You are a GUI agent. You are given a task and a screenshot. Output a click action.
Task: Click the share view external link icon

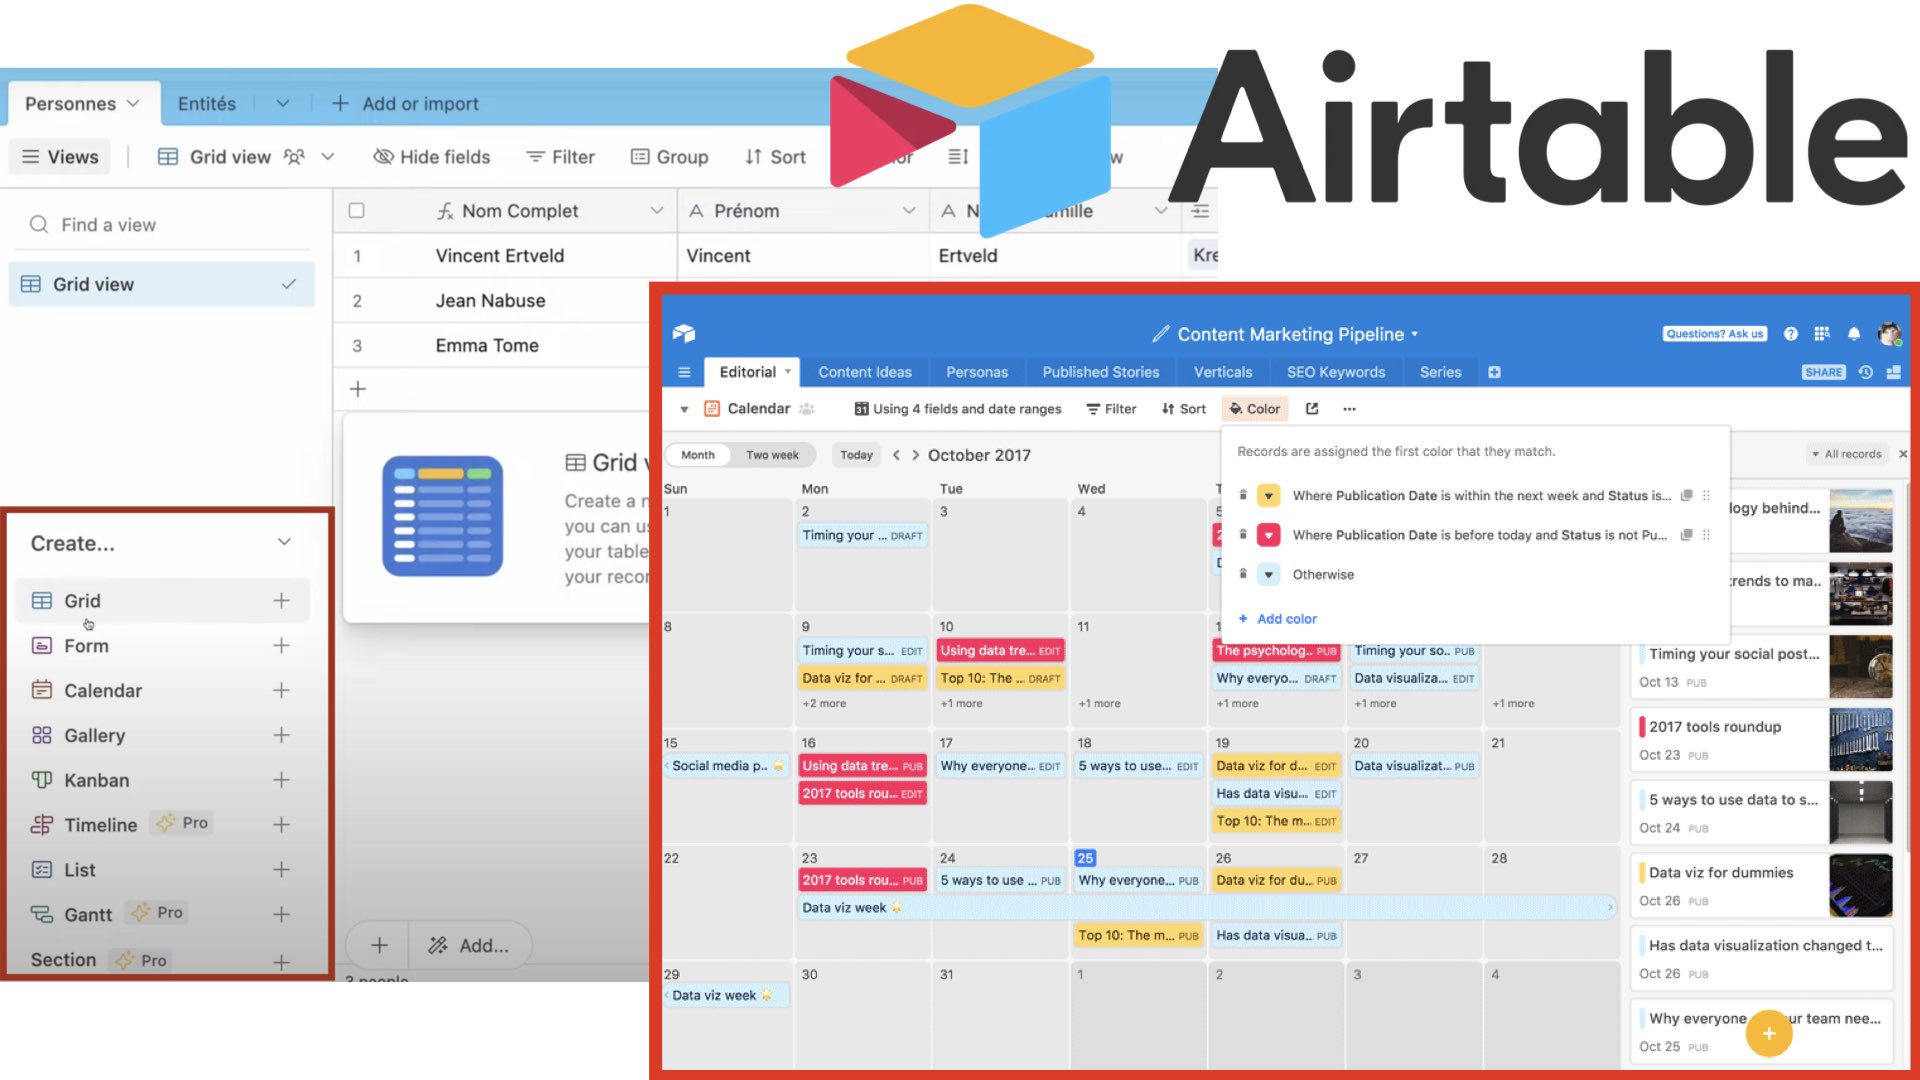tap(1312, 409)
